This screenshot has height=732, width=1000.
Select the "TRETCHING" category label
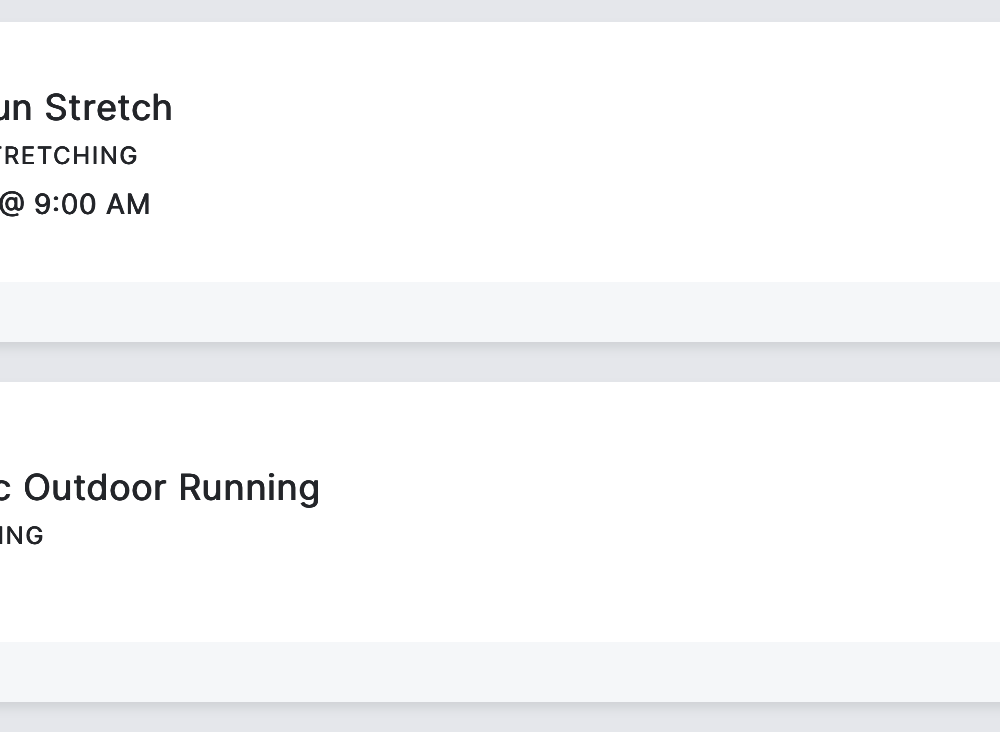pos(68,156)
